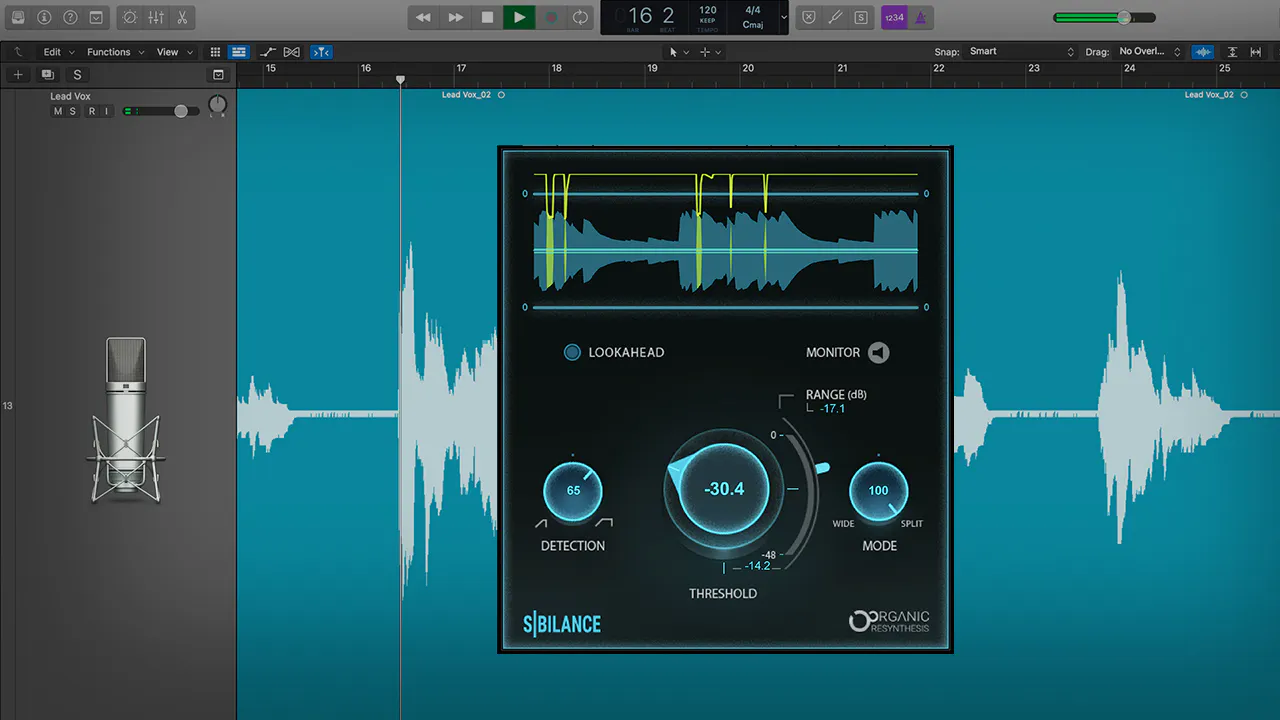Record-enable the Lead Vox track
Viewport: 1280px width, 720px height.
(92, 111)
